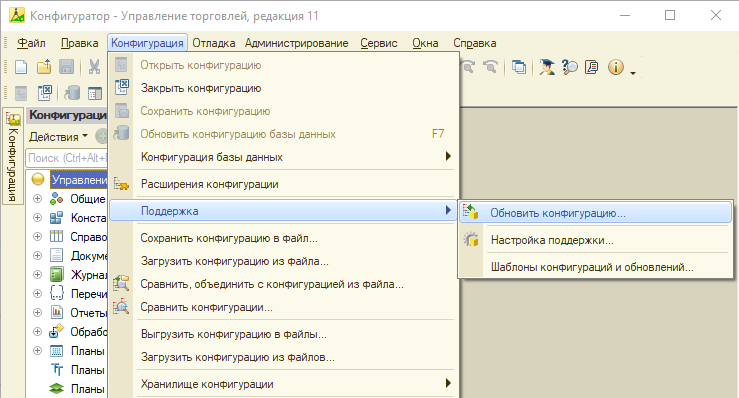Choose Закрыть конфигурацию menu entry

[284, 88]
